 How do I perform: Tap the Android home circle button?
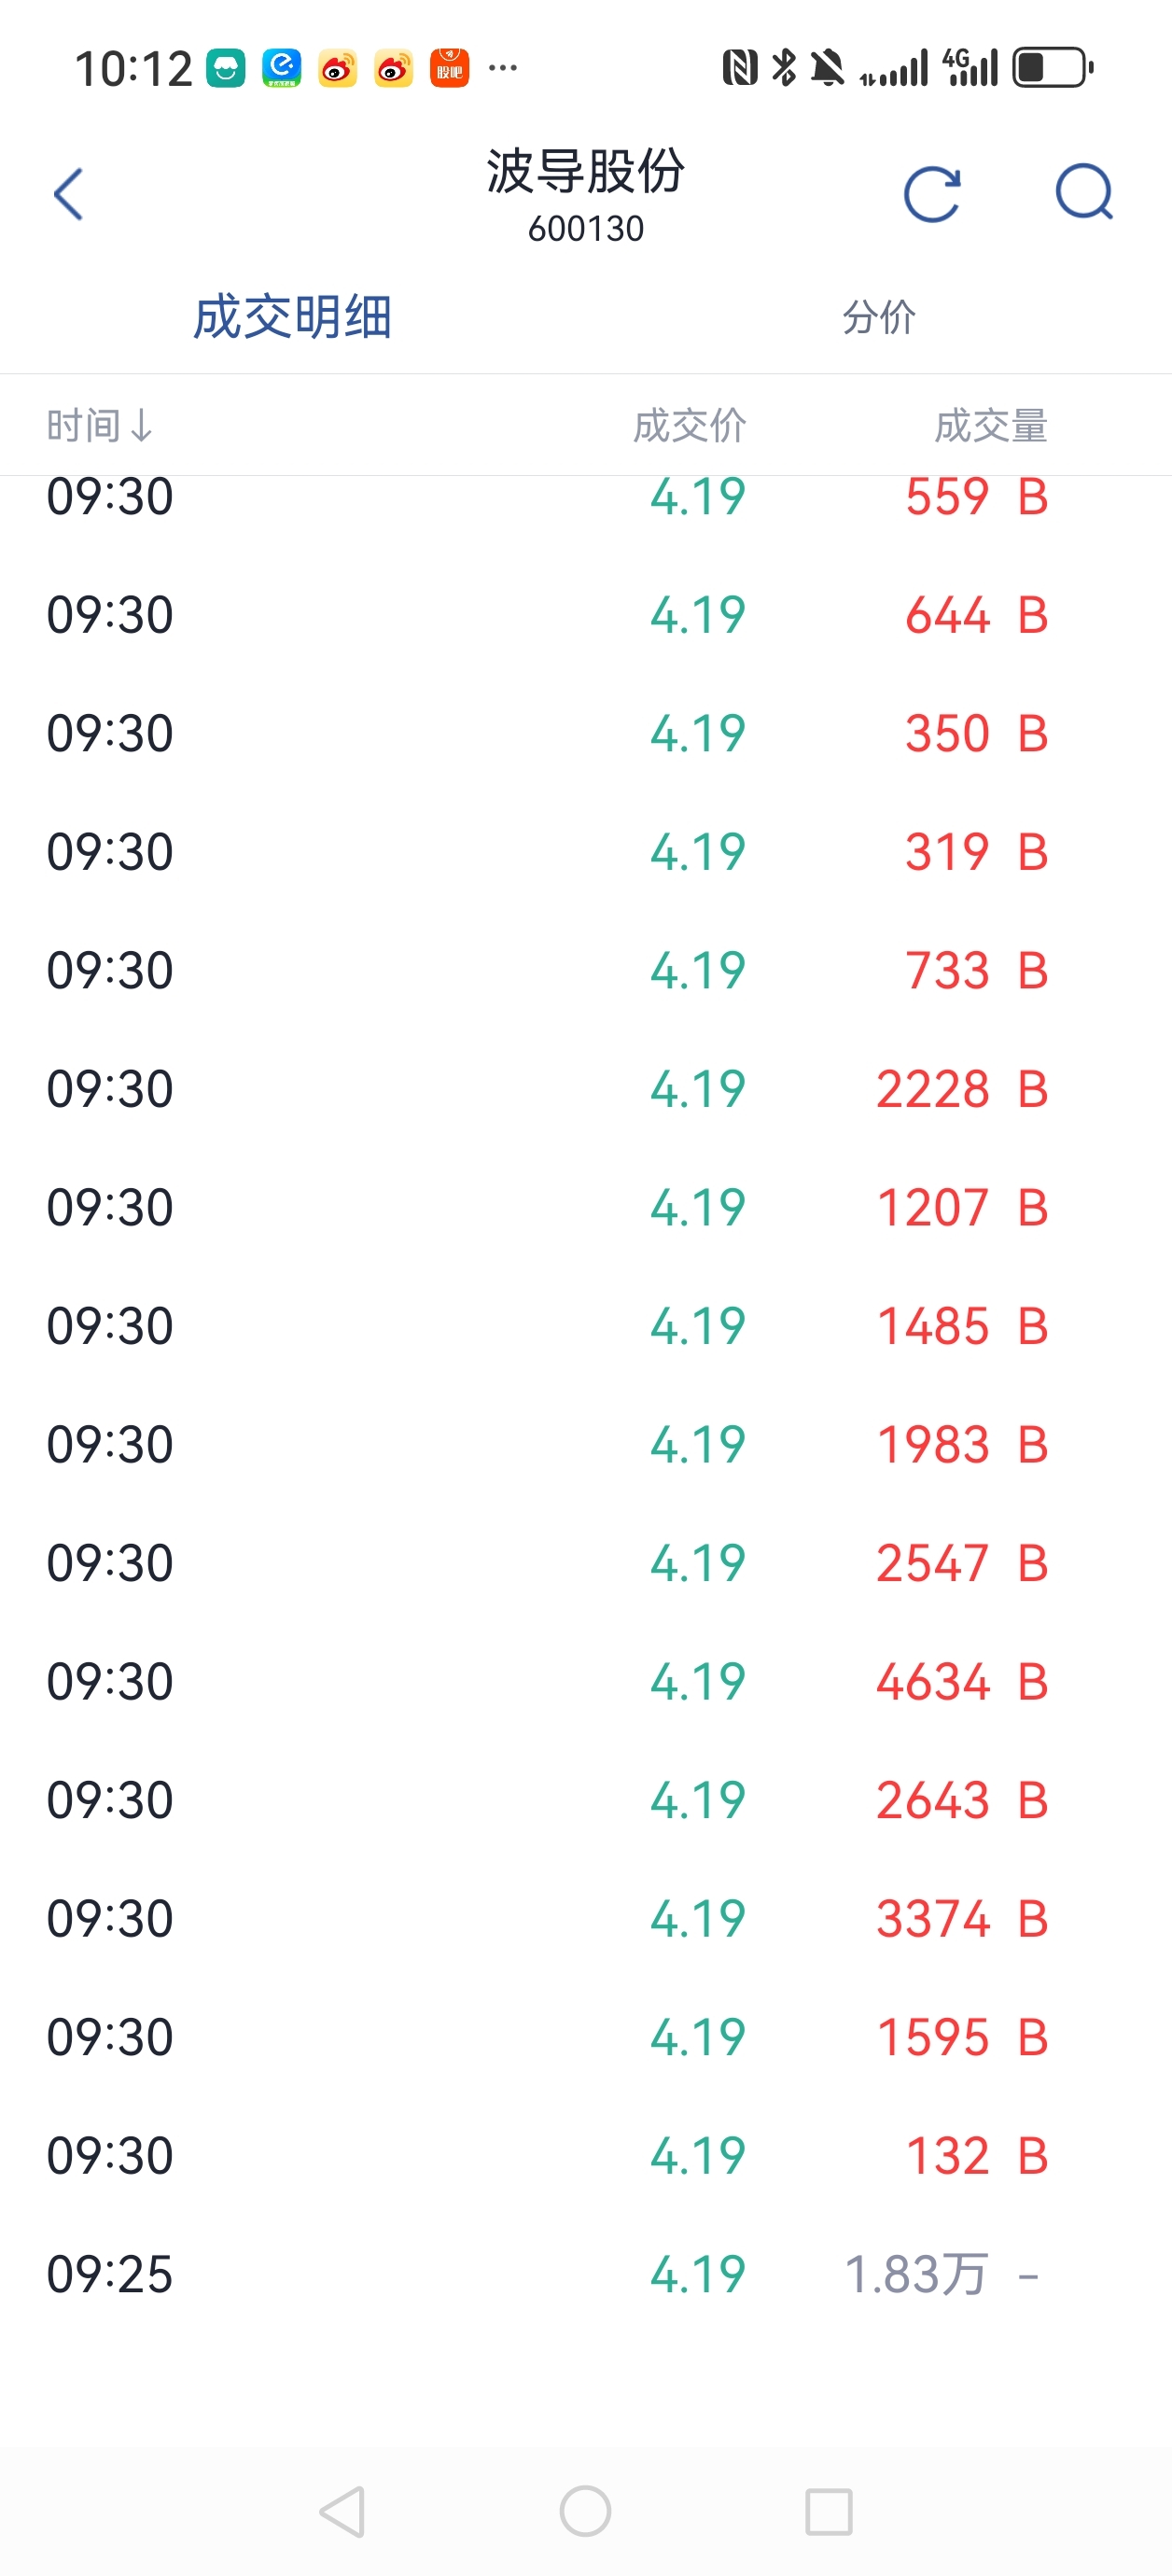pos(585,2511)
